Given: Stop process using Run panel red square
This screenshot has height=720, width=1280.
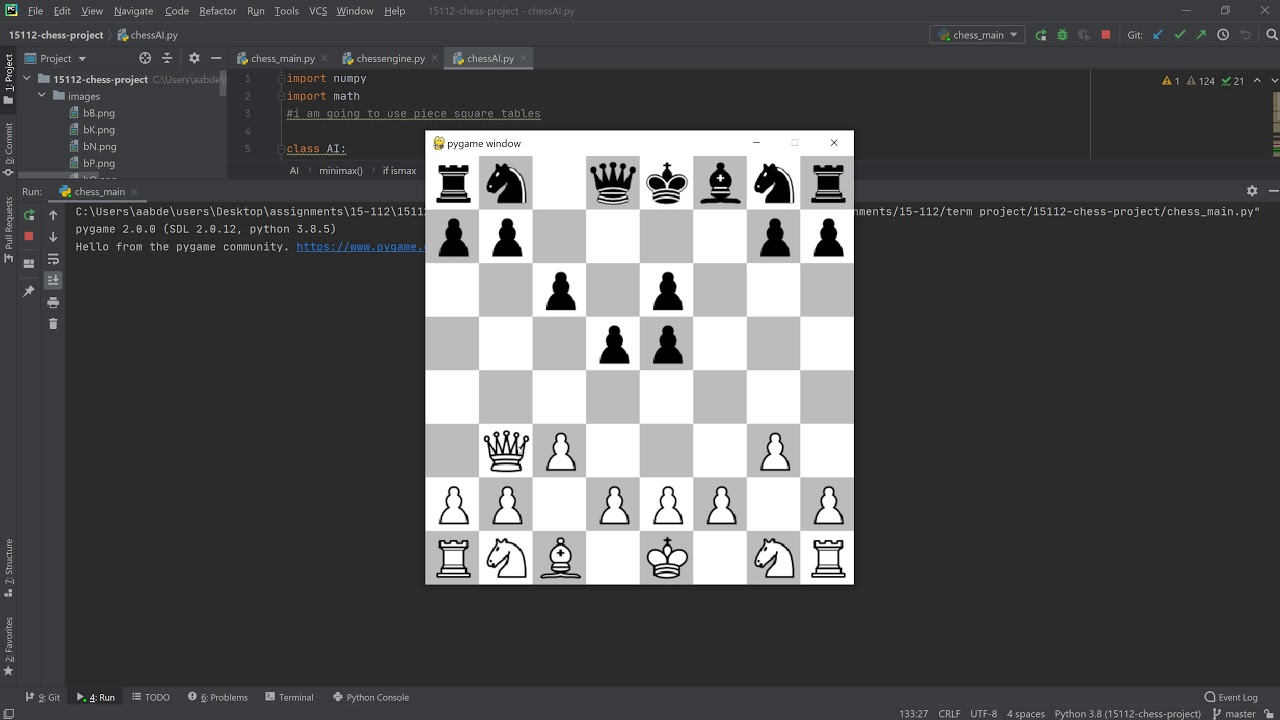Looking at the screenshot, I should coord(29,236).
